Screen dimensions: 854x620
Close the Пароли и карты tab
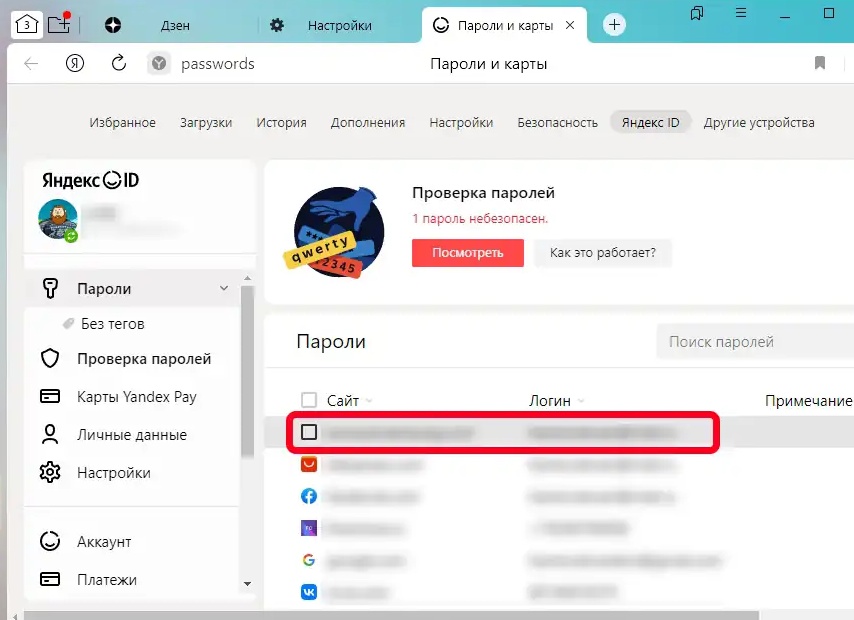click(570, 25)
